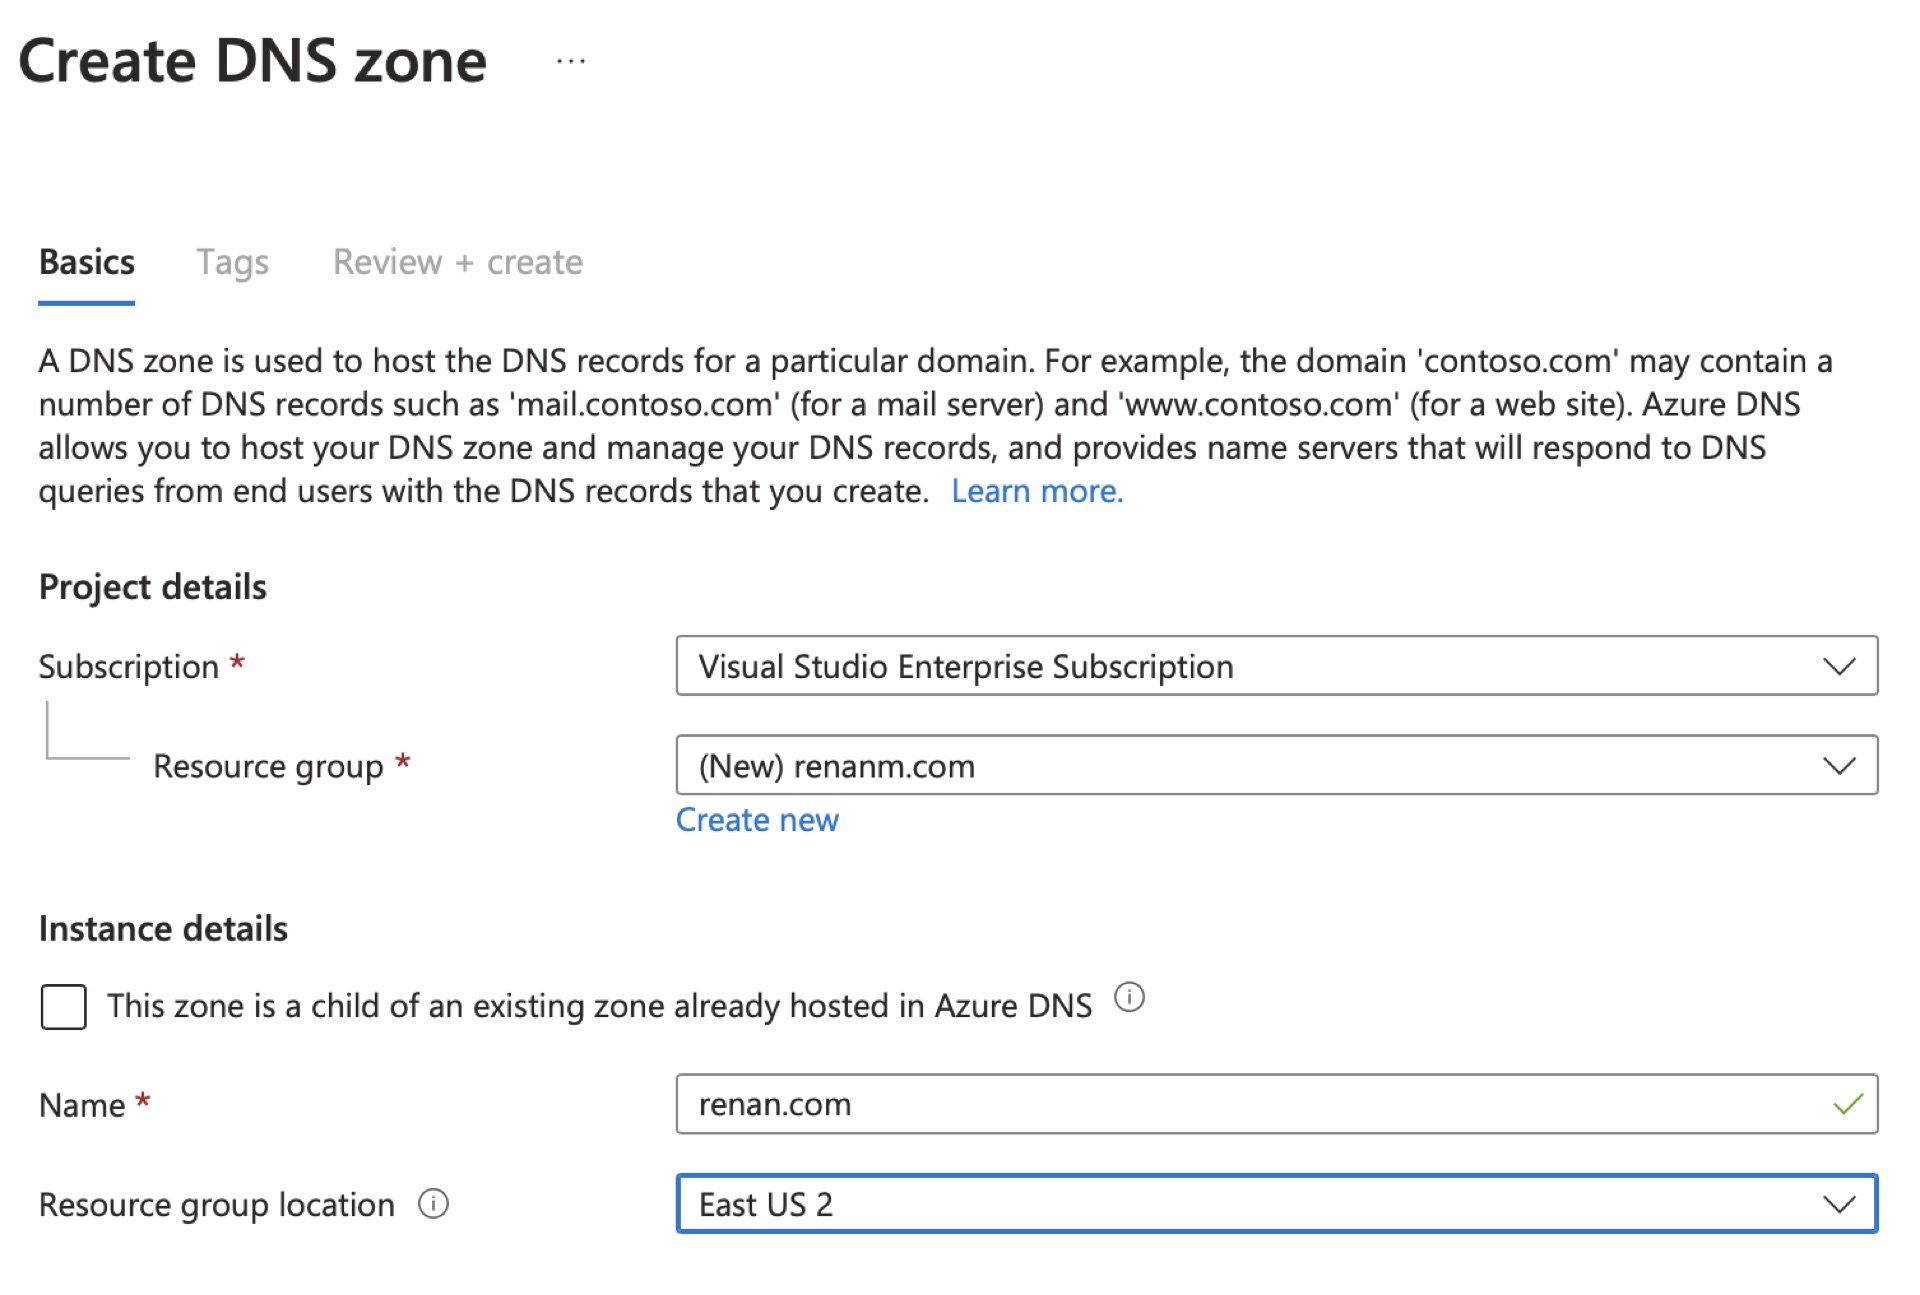Image resolution: width=1920 pixels, height=1295 pixels.
Task: Switch to the Review + create tab
Action: point(458,262)
